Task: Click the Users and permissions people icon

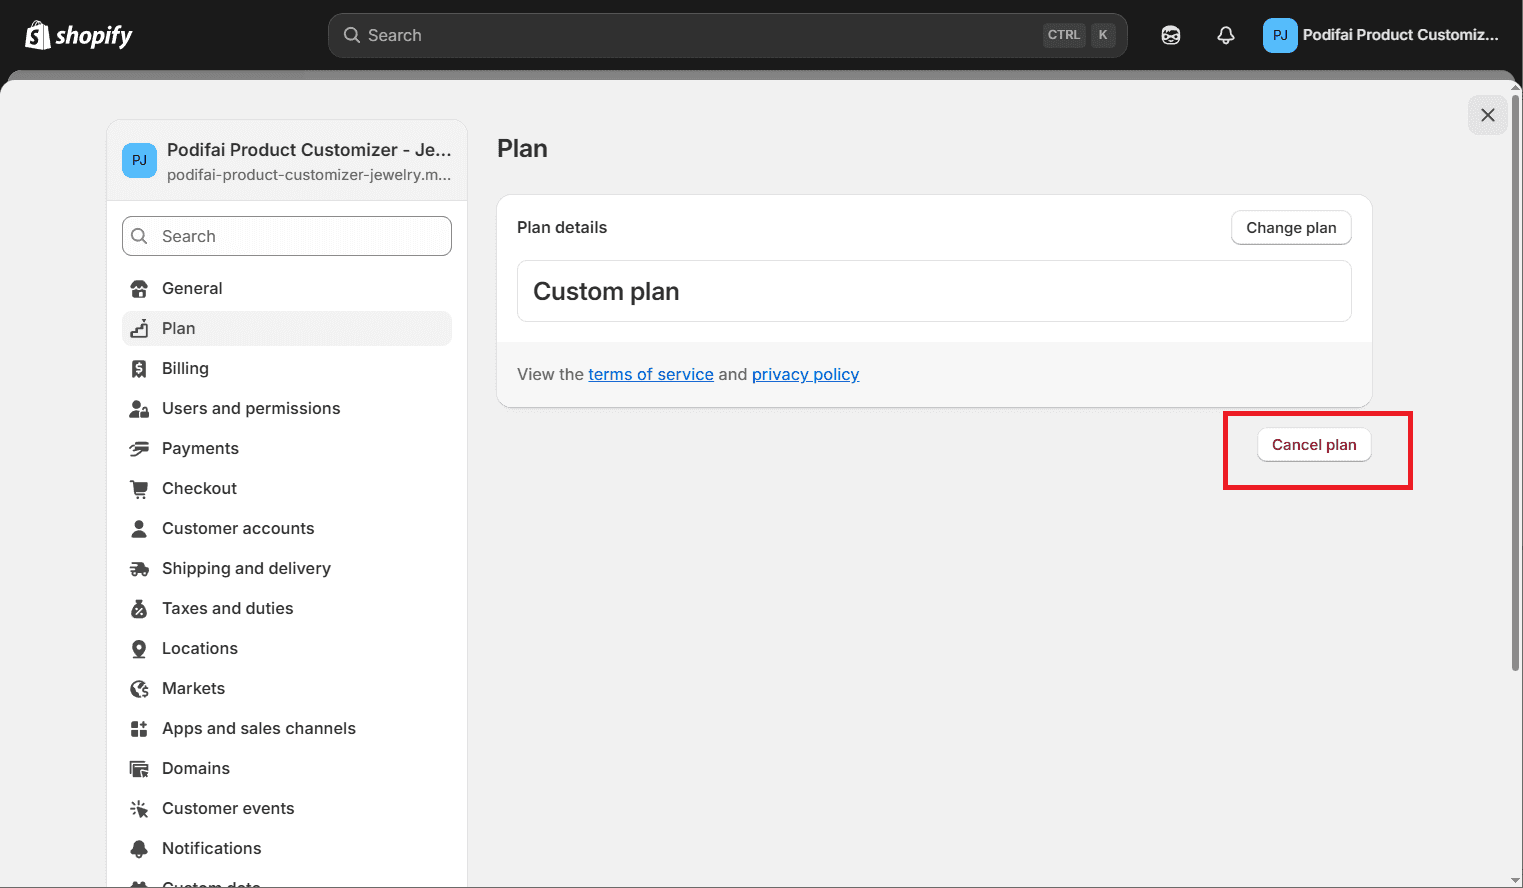Action: click(139, 408)
